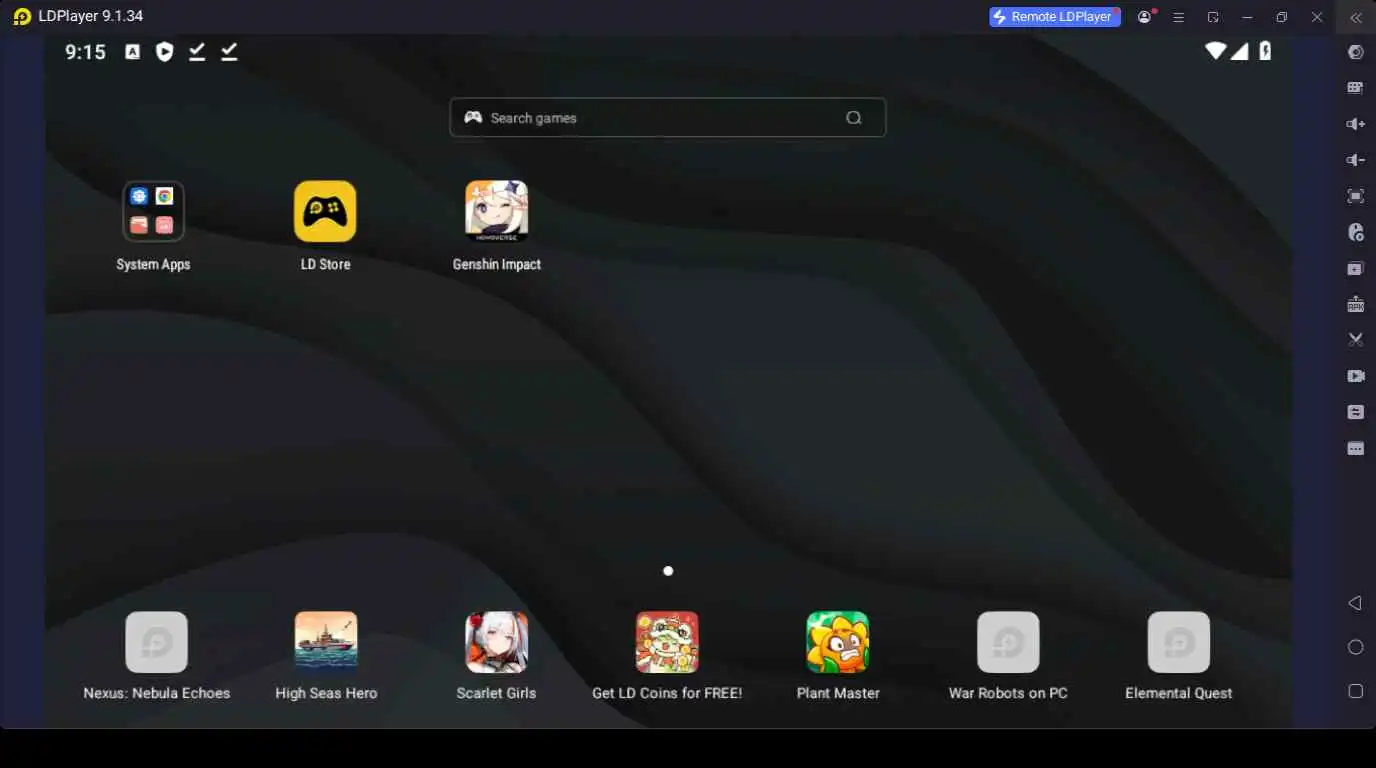Click the Search games input field
The width and height of the screenshot is (1376, 768).
(667, 117)
